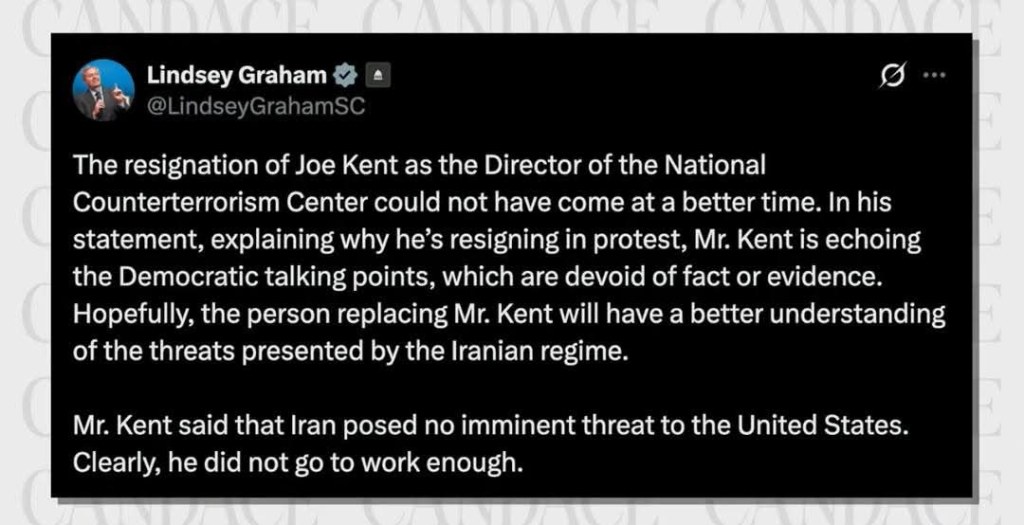The height and width of the screenshot is (525, 1024).
Task: Click the Lindsey Graham display name
Action: click(x=236, y=75)
